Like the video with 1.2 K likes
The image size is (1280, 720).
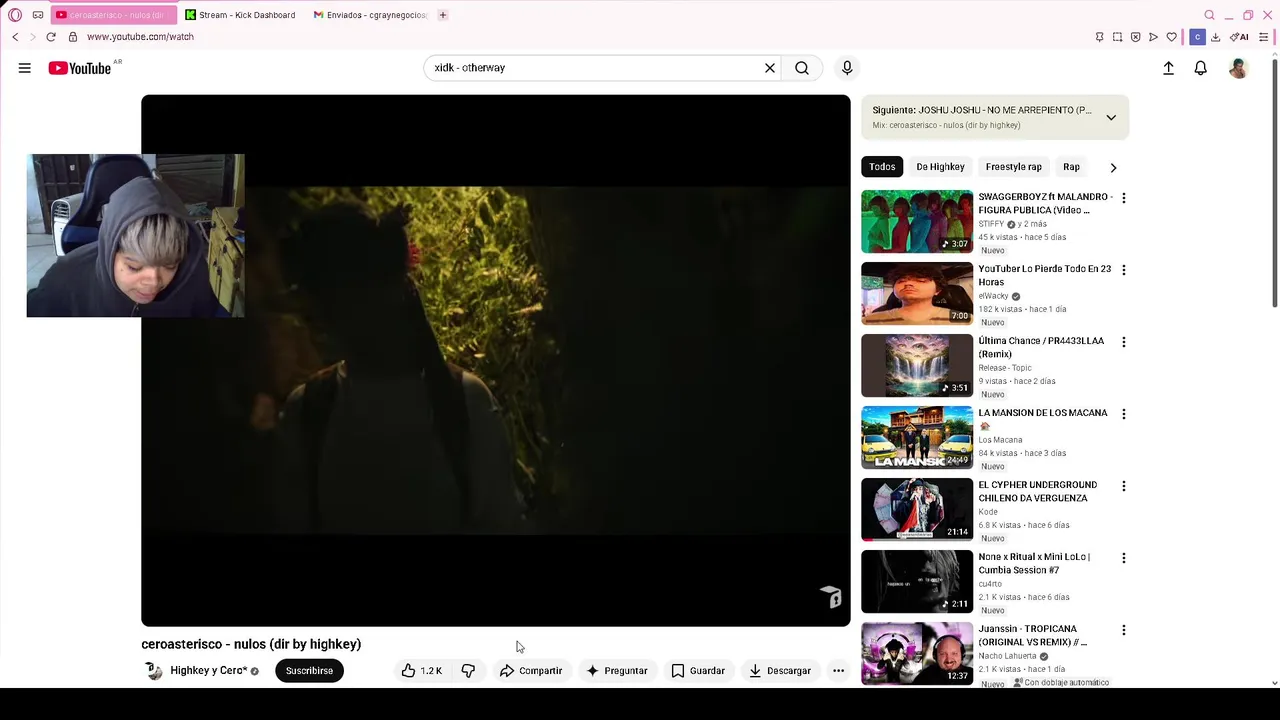tap(421, 671)
